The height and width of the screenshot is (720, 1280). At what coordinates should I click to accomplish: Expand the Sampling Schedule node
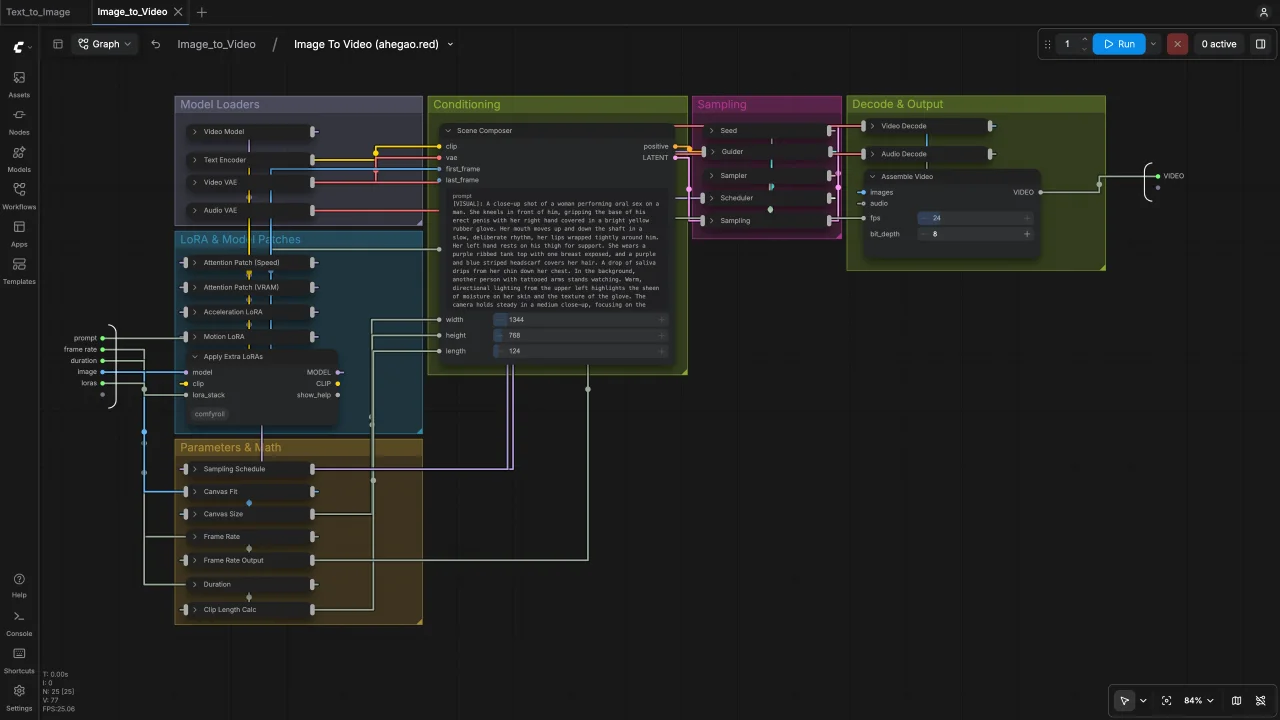coord(195,469)
